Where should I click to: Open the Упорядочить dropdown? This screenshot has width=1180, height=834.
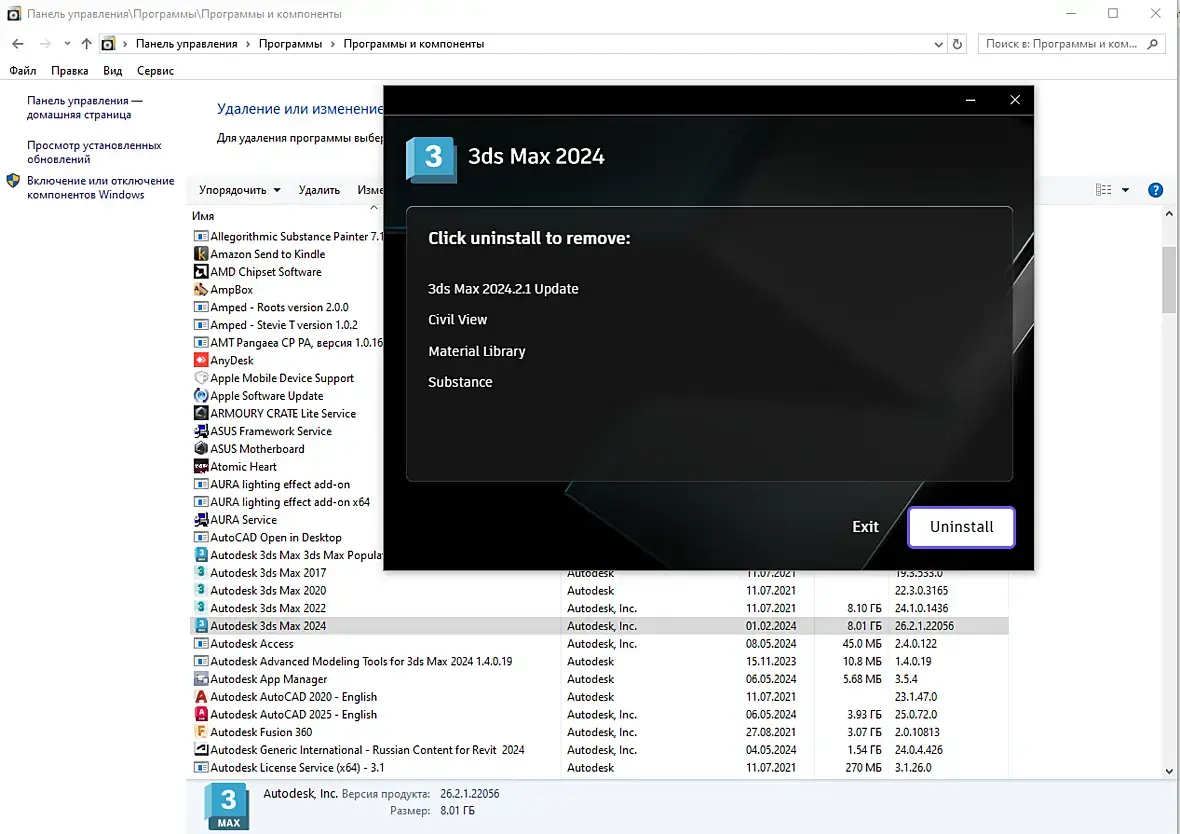tap(239, 190)
